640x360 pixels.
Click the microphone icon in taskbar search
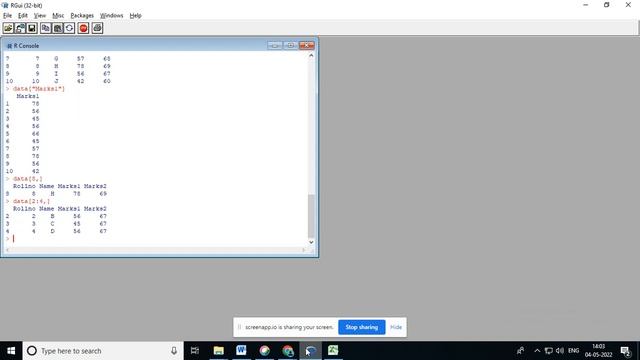coord(174,351)
